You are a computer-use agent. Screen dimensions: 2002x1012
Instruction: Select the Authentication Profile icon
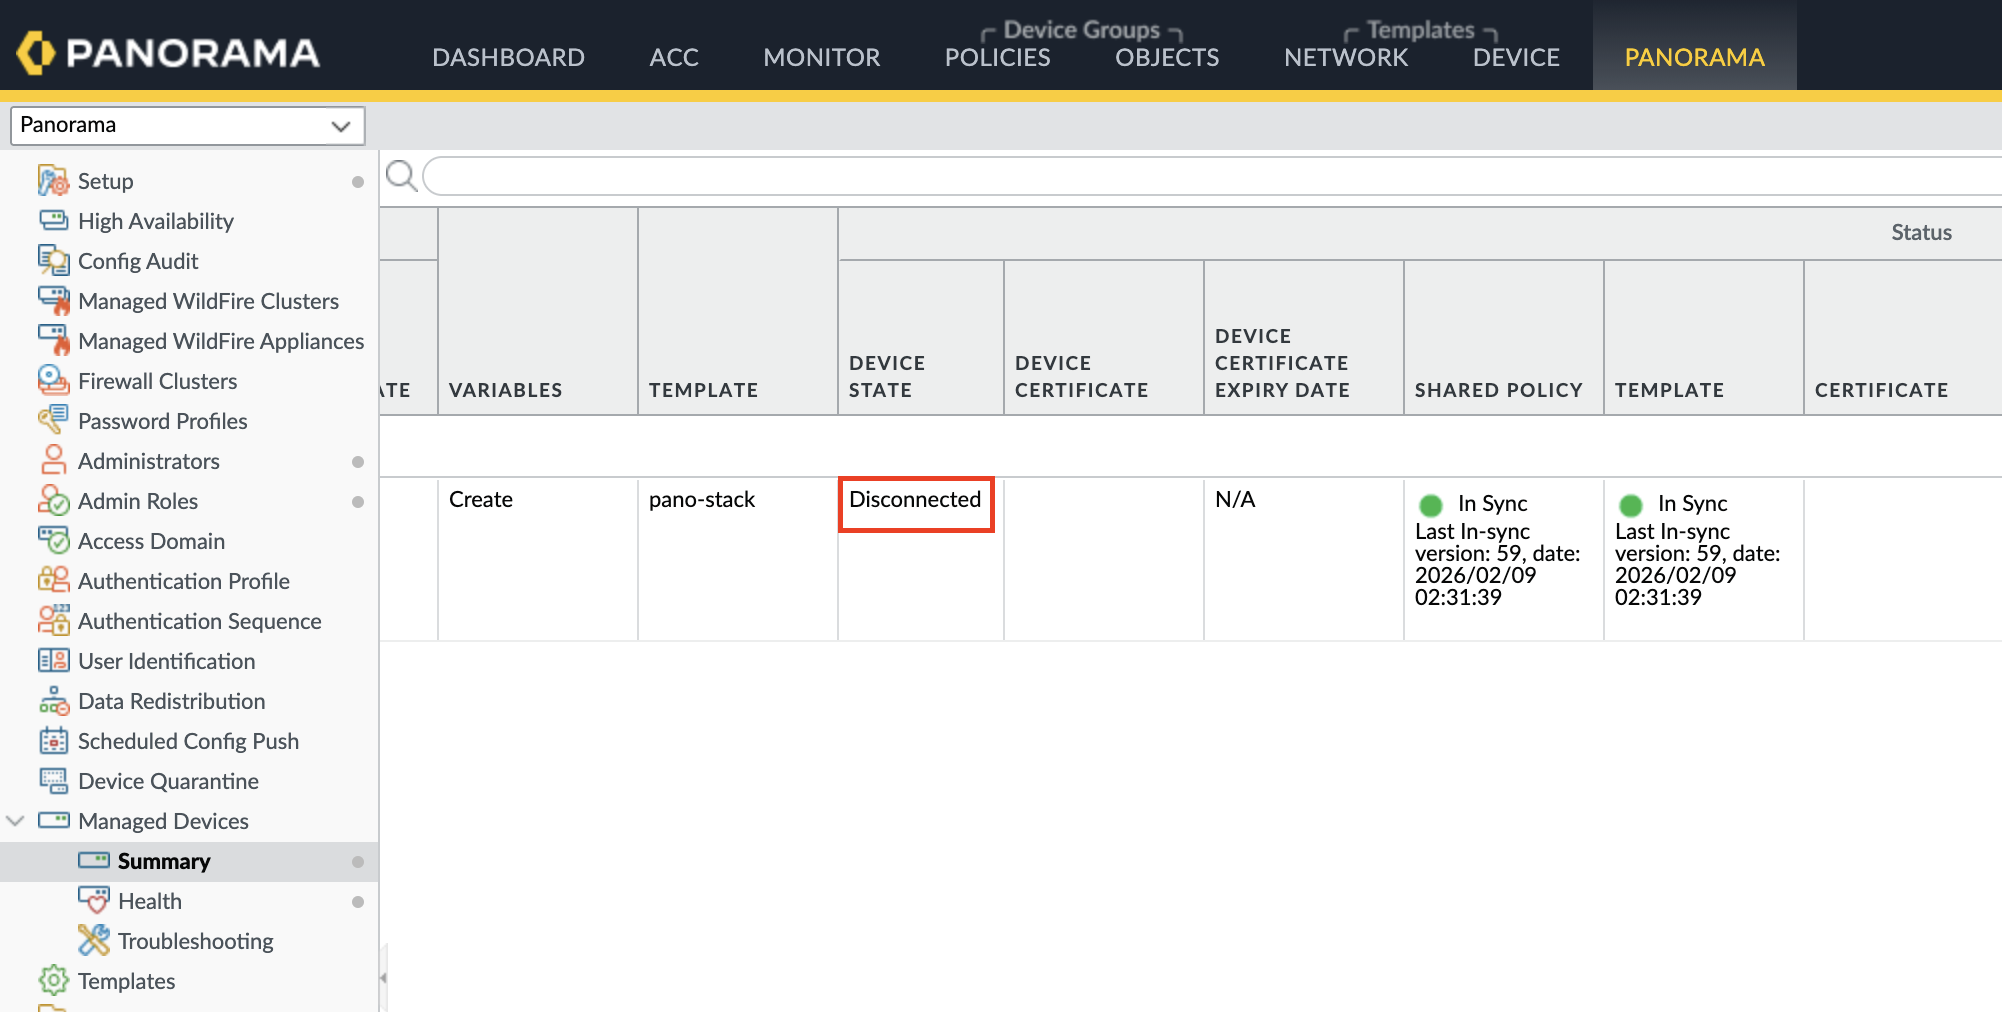tap(54, 581)
